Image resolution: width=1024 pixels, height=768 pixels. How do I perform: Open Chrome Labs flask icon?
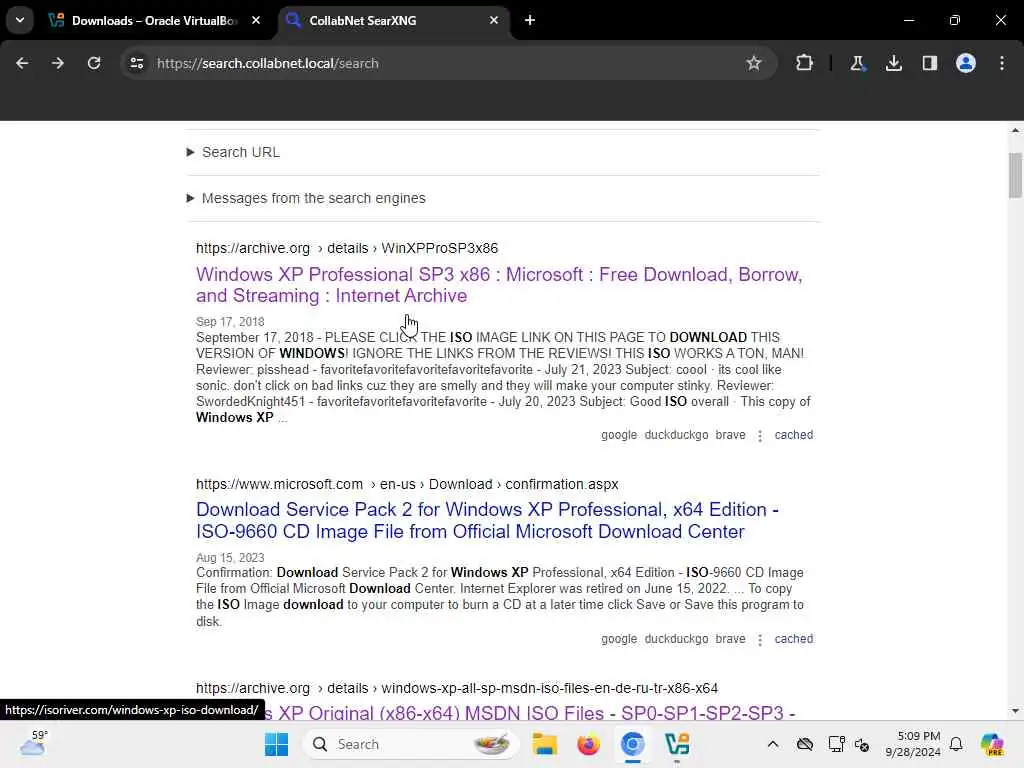point(857,63)
